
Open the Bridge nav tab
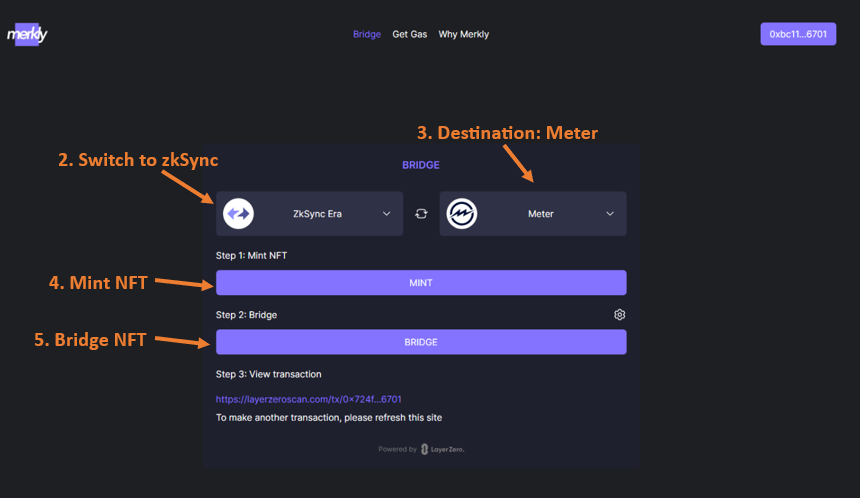click(x=367, y=34)
